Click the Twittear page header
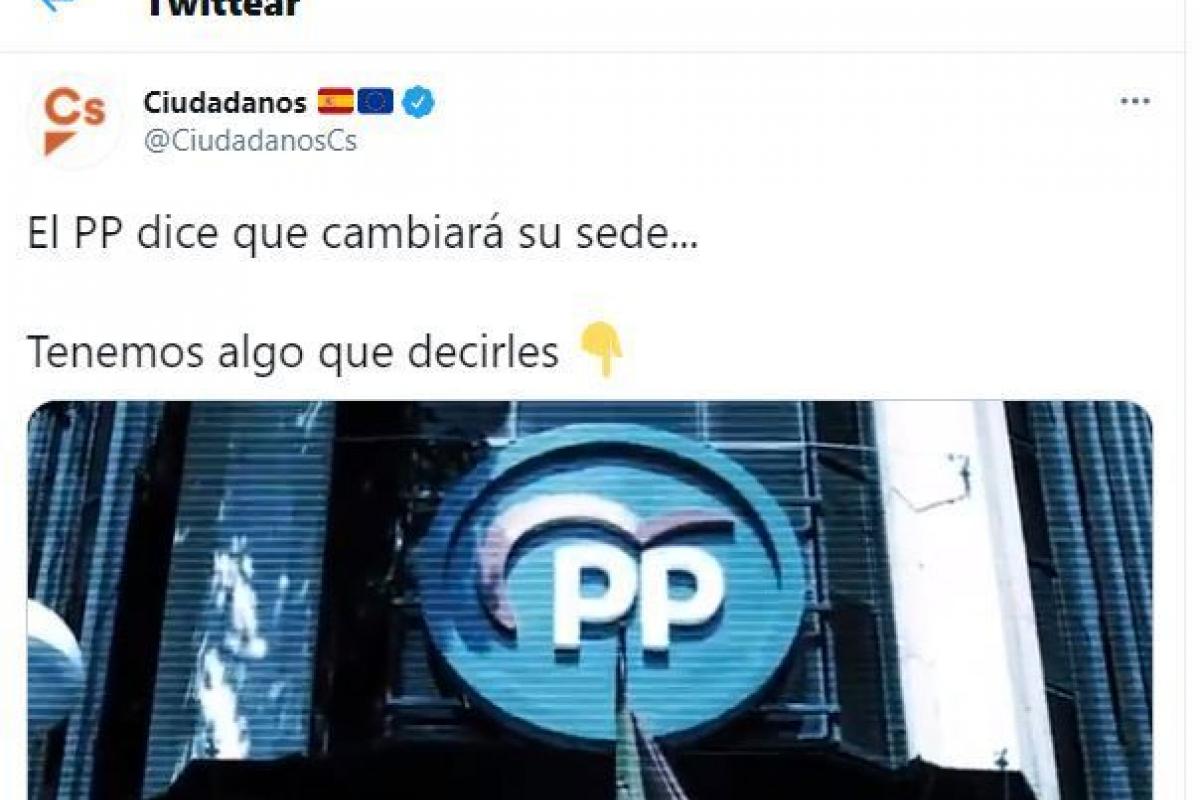Viewport: 1200px width, 800px height. click(222, 9)
